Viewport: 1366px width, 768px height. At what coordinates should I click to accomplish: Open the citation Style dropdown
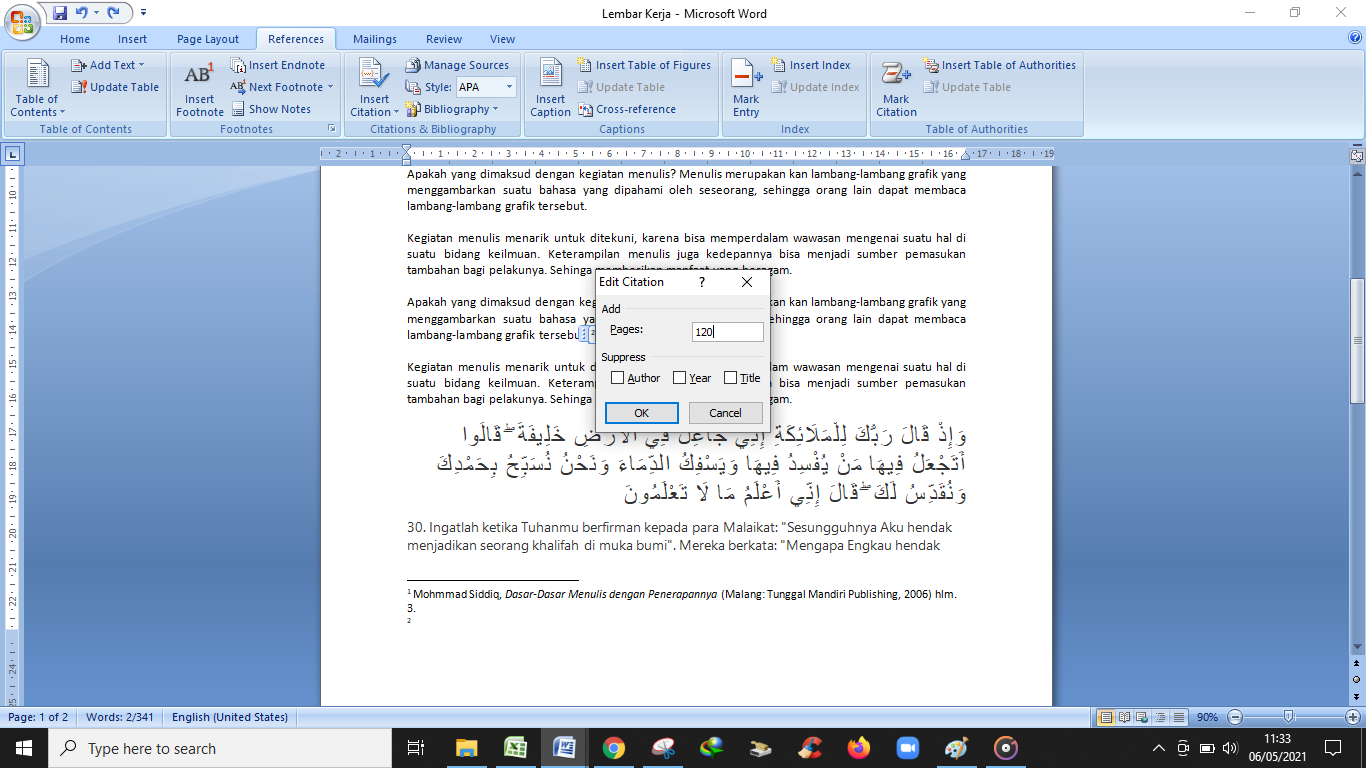508,87
